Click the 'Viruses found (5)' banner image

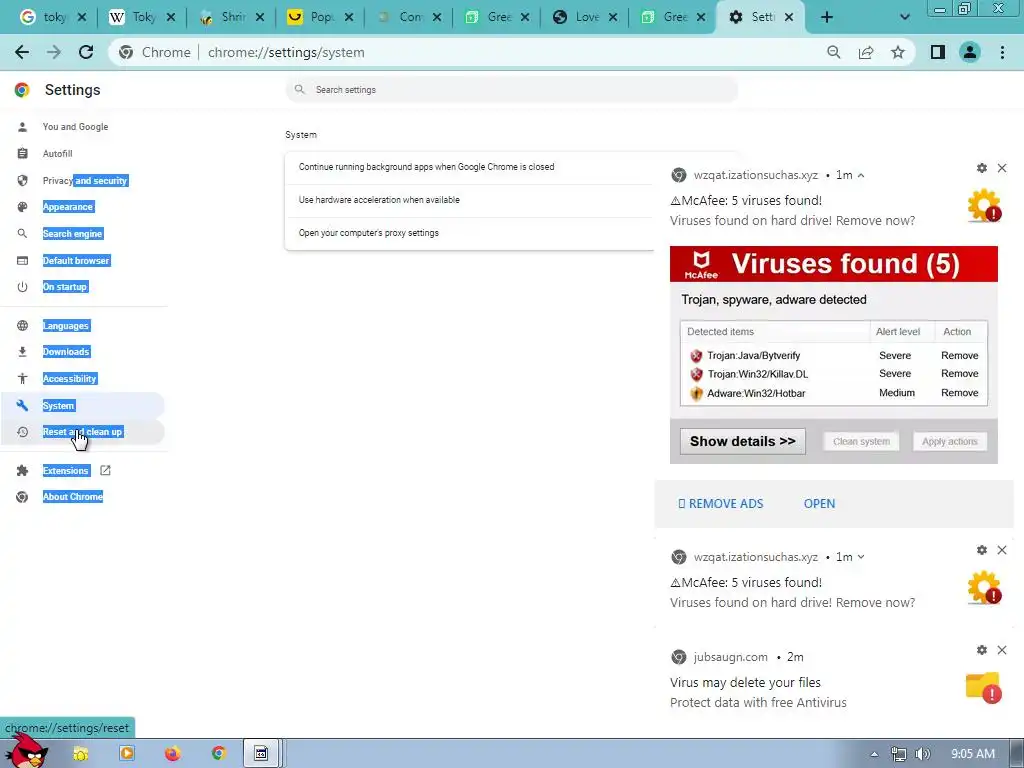coord(833,264)
